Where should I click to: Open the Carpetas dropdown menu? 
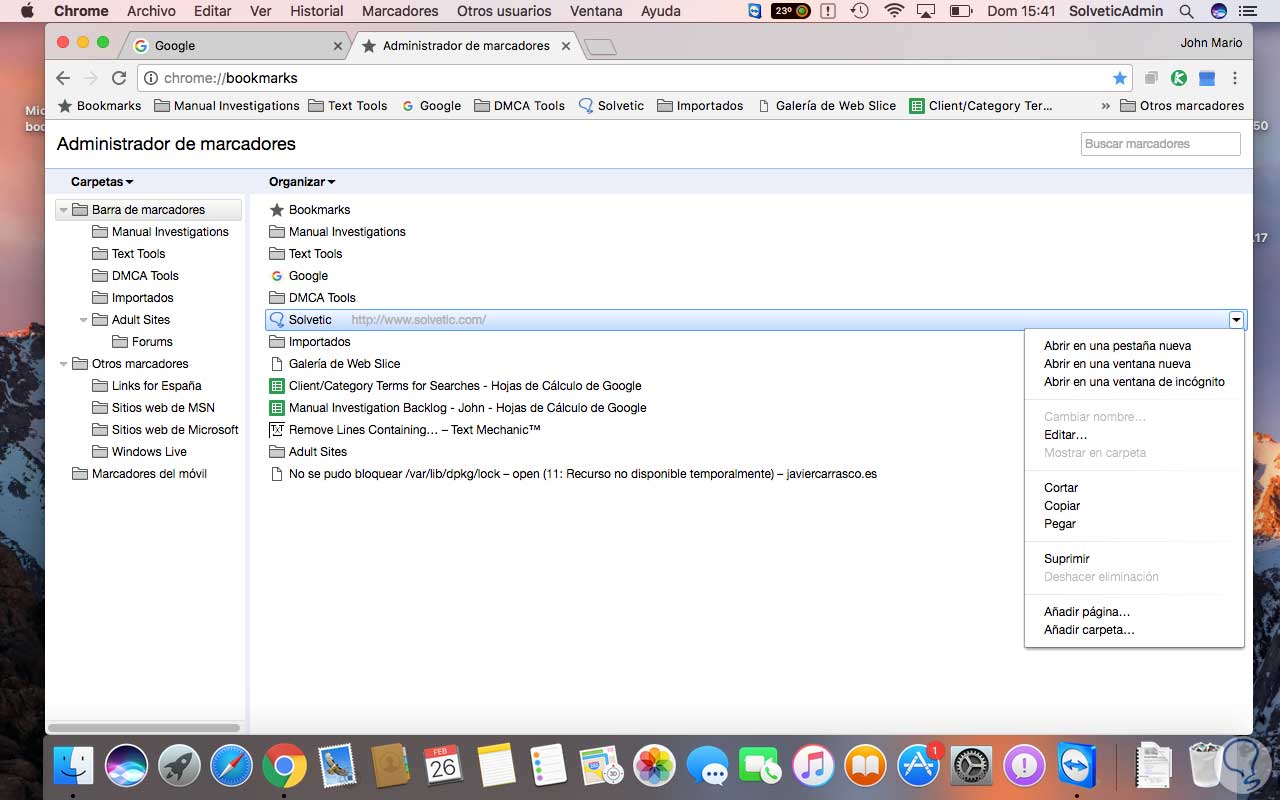click(x=102, y=182)
